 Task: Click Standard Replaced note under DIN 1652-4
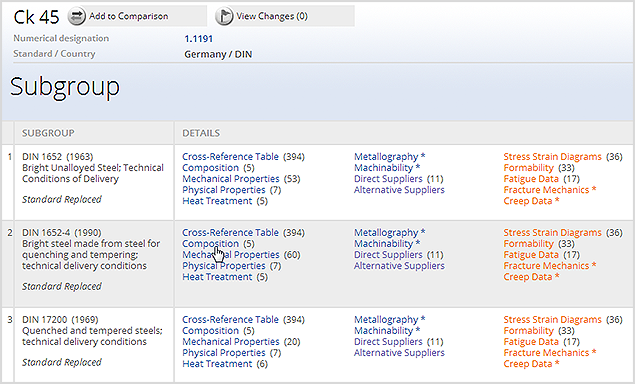click(62, 286)
